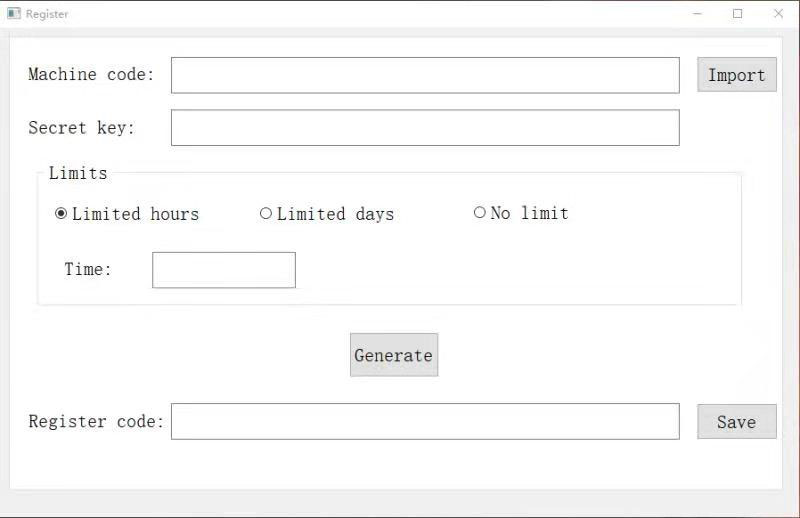
Task: Click into the Secret key text box
Action: pos(425,128)
